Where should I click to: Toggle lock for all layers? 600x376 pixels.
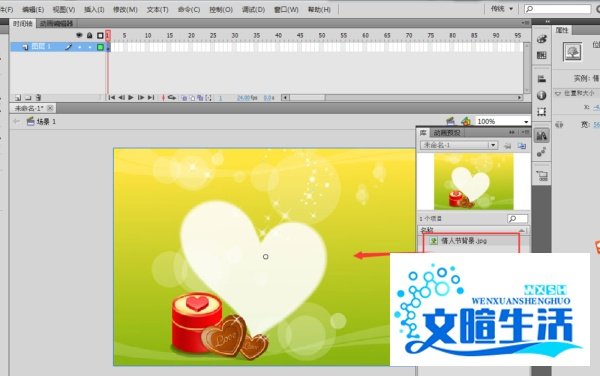click(x=90, y=35)
